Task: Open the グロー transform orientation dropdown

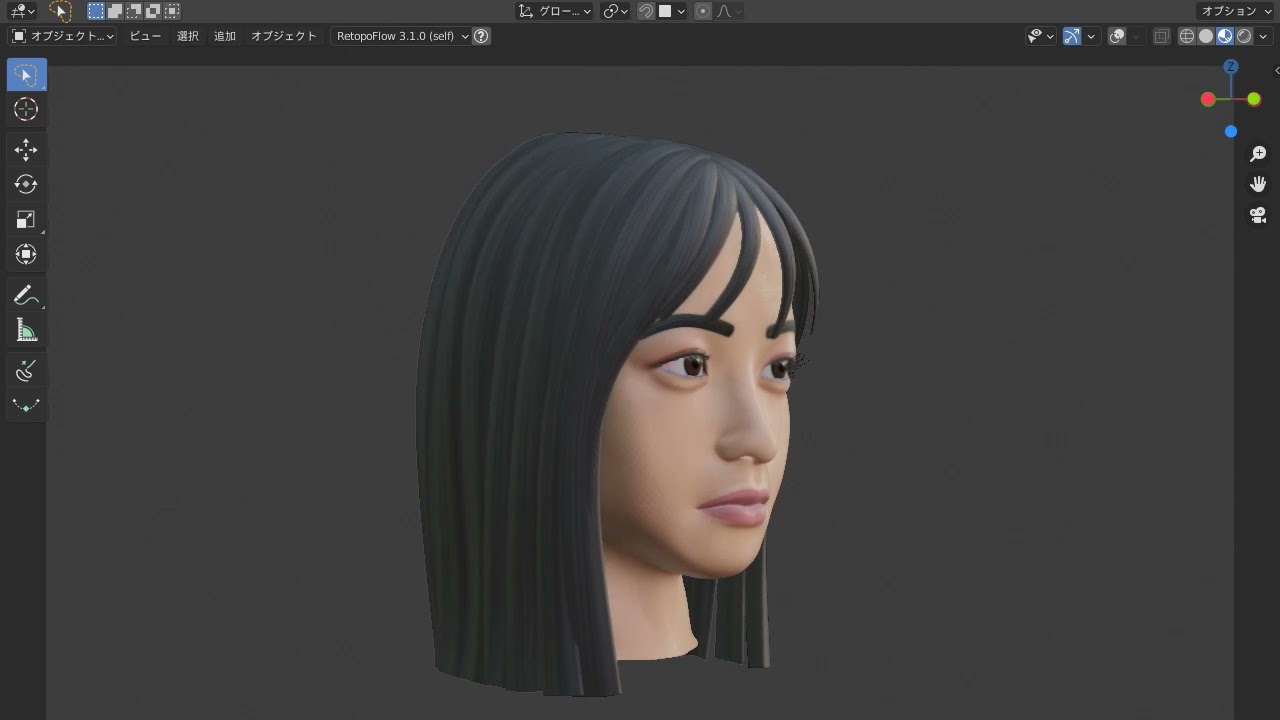Action: pos(555,11)
